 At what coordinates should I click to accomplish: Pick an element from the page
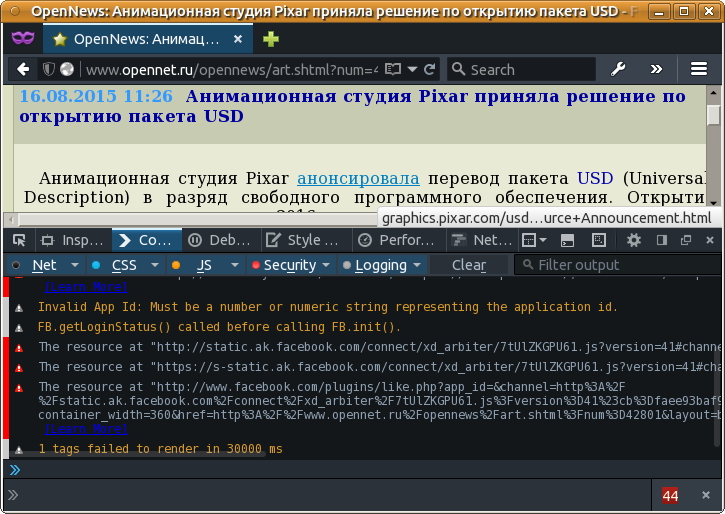(x=19, y=240)
